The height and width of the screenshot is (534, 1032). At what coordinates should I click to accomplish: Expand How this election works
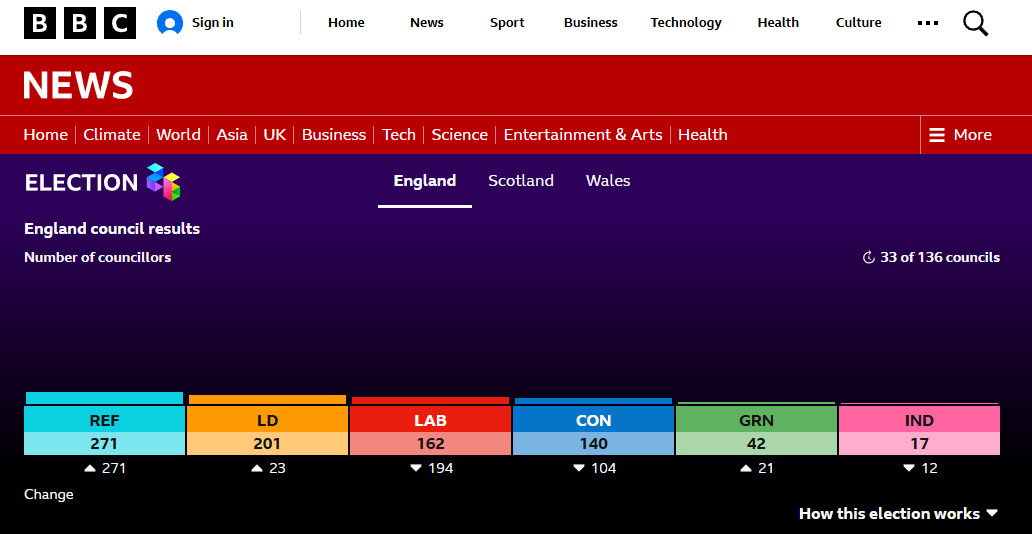click(898, 514)
